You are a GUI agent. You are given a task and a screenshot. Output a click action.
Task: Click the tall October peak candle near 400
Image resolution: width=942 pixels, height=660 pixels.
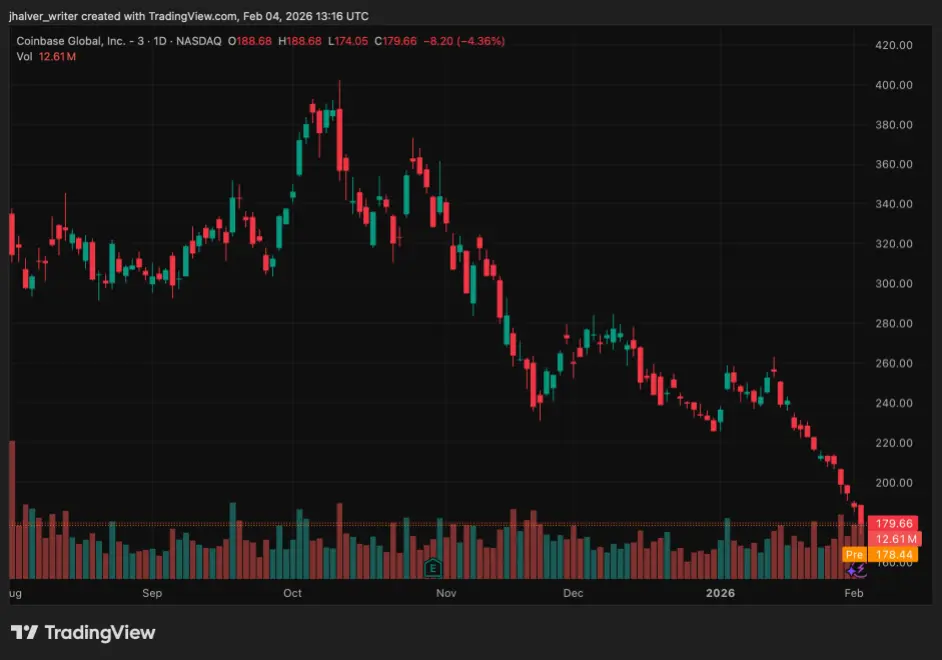(x=339, y=139)
